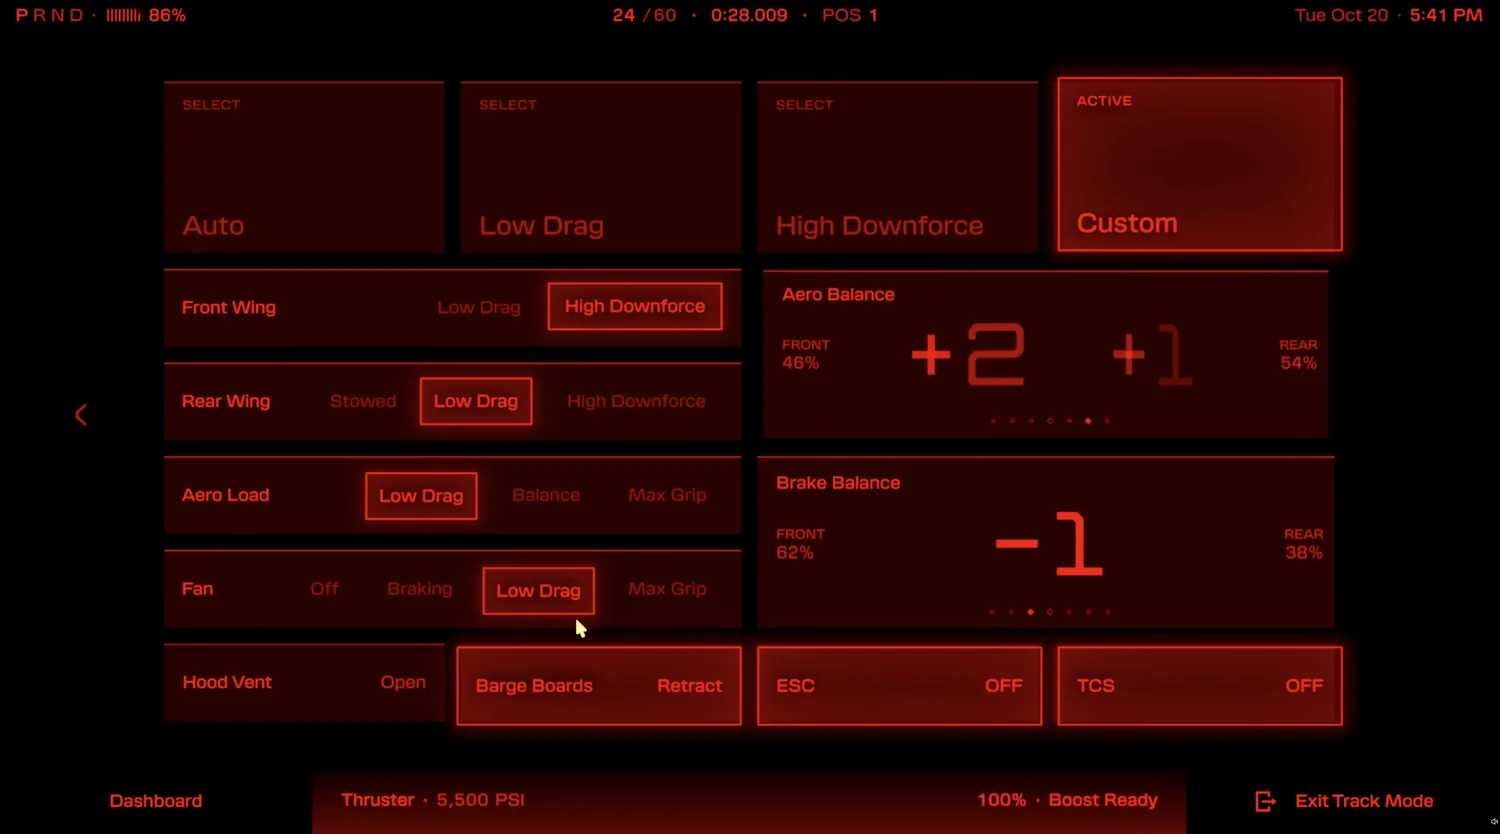Click the exit icon beside Exit Track Mode
This screenshot has height=834, width=1500.
(1265, 801)
